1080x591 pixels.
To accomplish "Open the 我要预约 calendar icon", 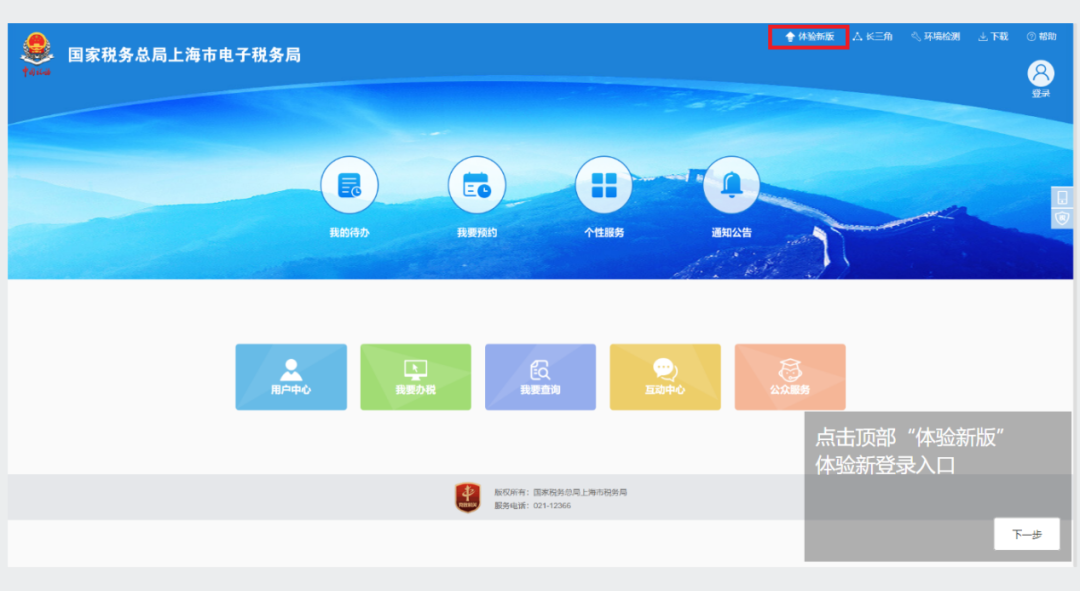I will click(x=477, y=185).
